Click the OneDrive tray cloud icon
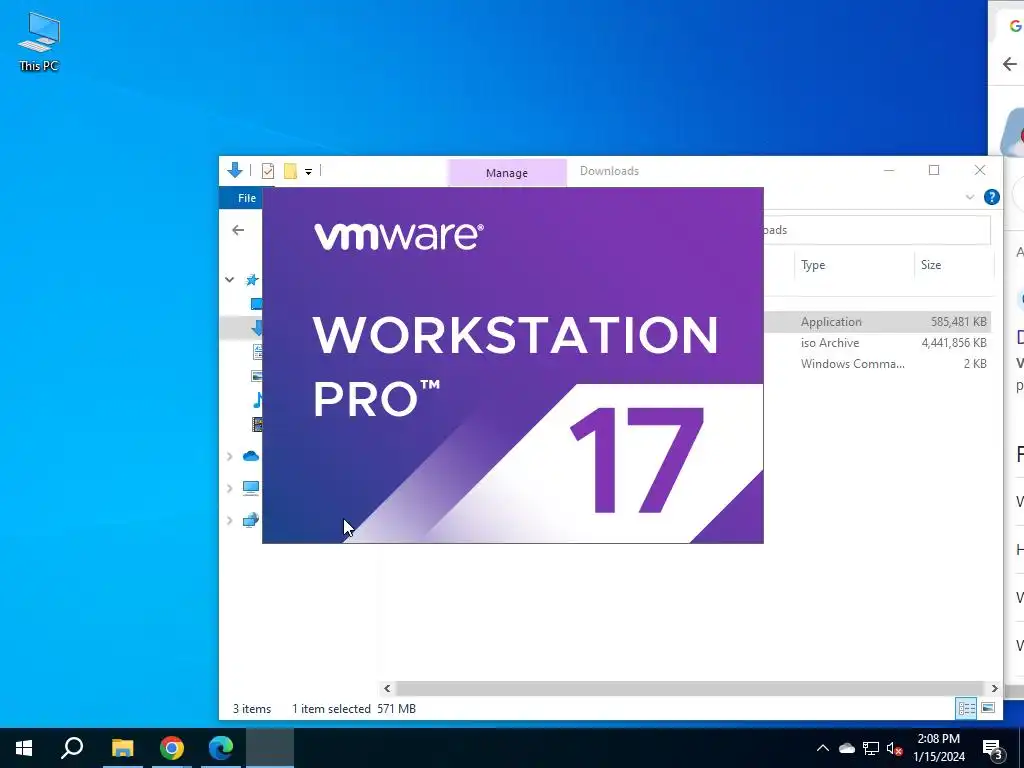 click(x=847, y=748)
